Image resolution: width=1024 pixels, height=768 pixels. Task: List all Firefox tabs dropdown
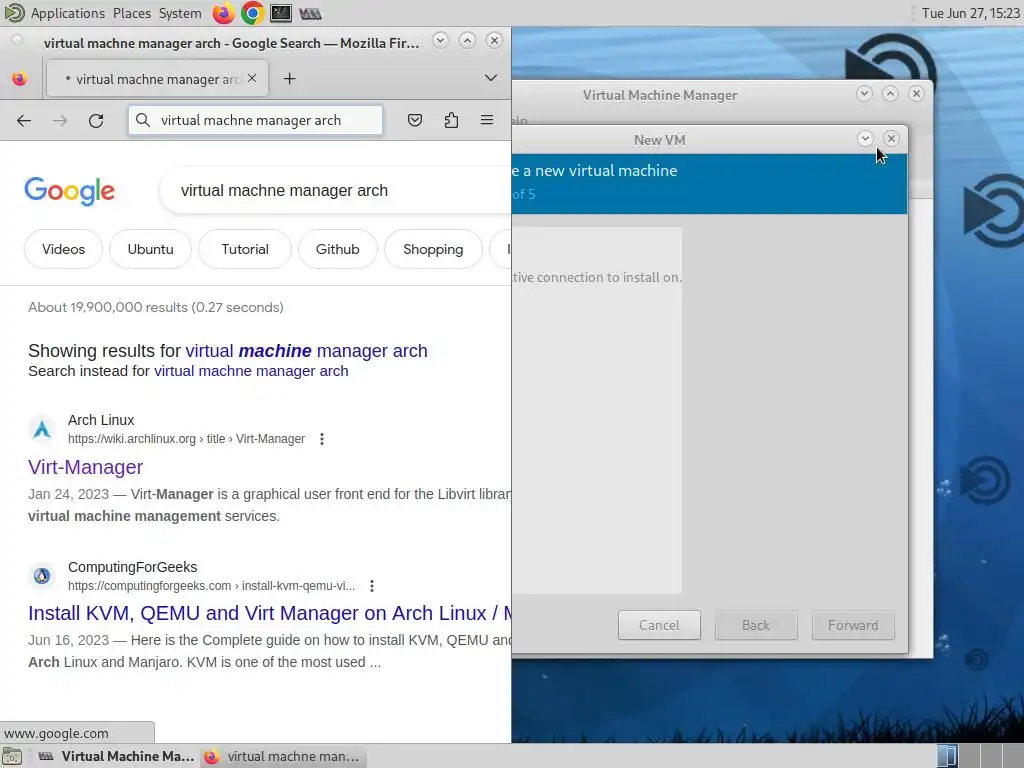coord(490,78)
